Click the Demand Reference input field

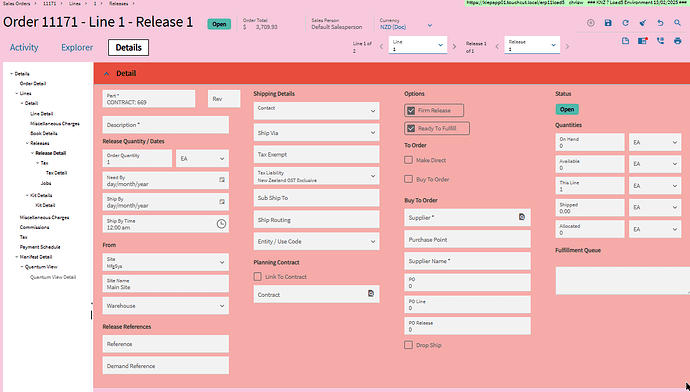[x=165, y=366]
